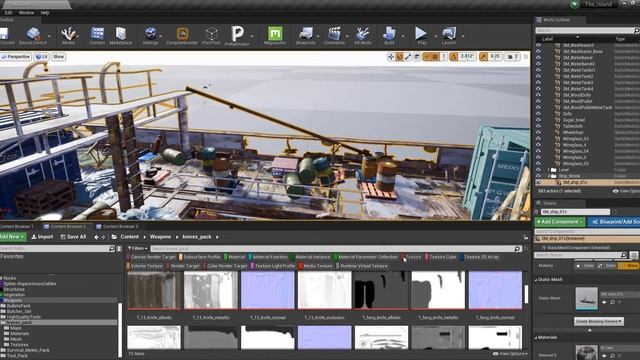The image size is (640, 360).
Task: Click the Content Browser back arrow
Action: (x=96, y=237)
